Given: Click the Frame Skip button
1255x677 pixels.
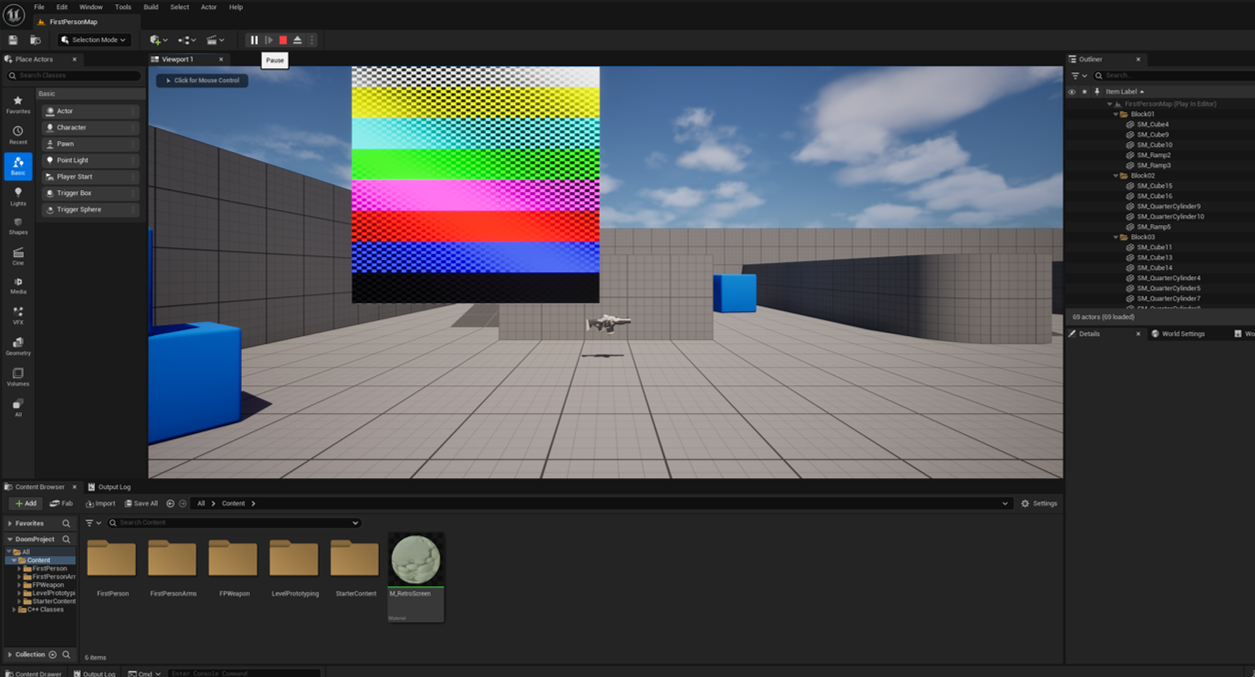Looking at the screenshot, I should coord(269,40).
